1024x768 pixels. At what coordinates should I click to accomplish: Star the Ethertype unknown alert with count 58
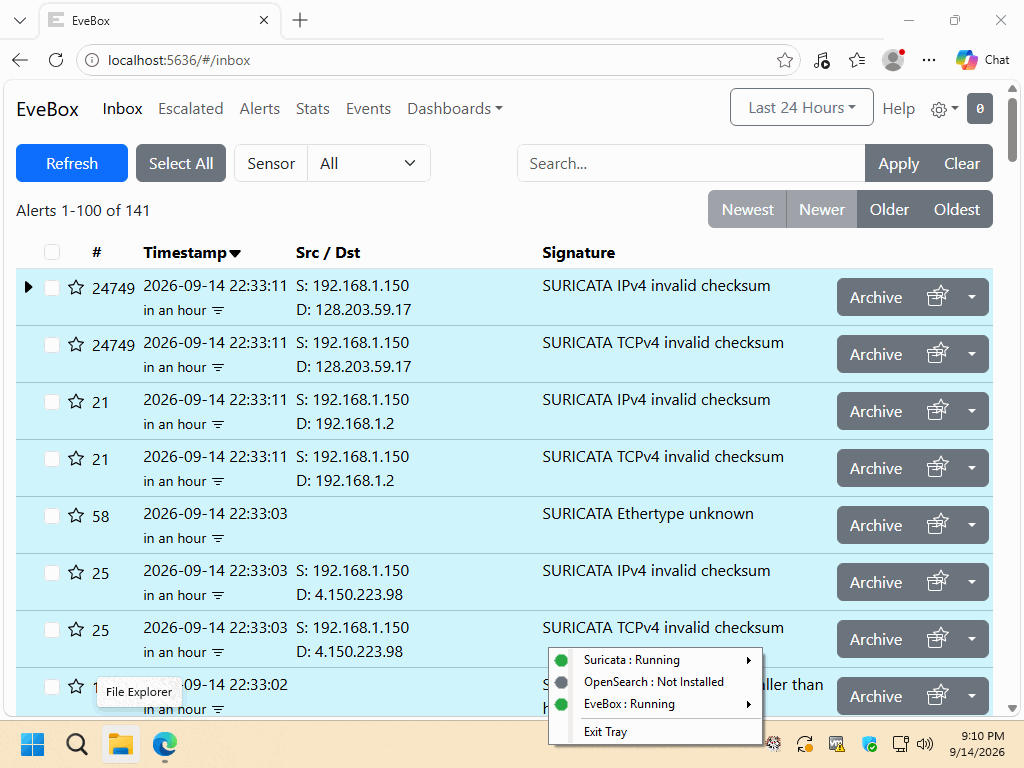[76, 515]
